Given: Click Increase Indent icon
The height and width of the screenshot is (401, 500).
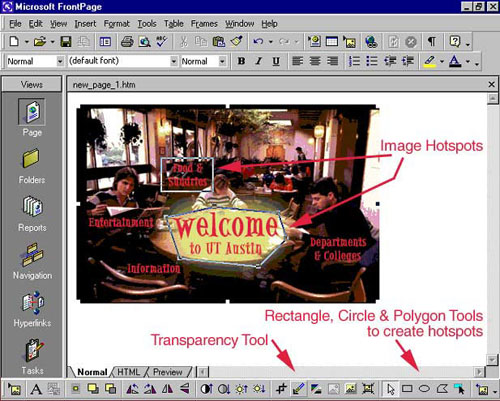Looking at the screenshot, I should click(408, 61).
